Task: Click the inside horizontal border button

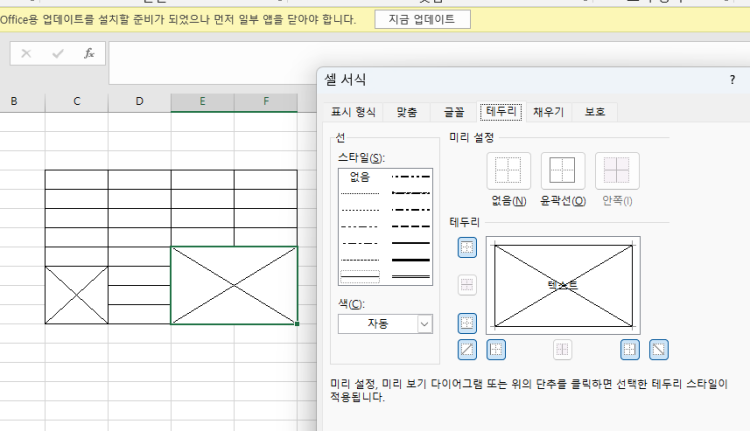Action: [467, 286]
